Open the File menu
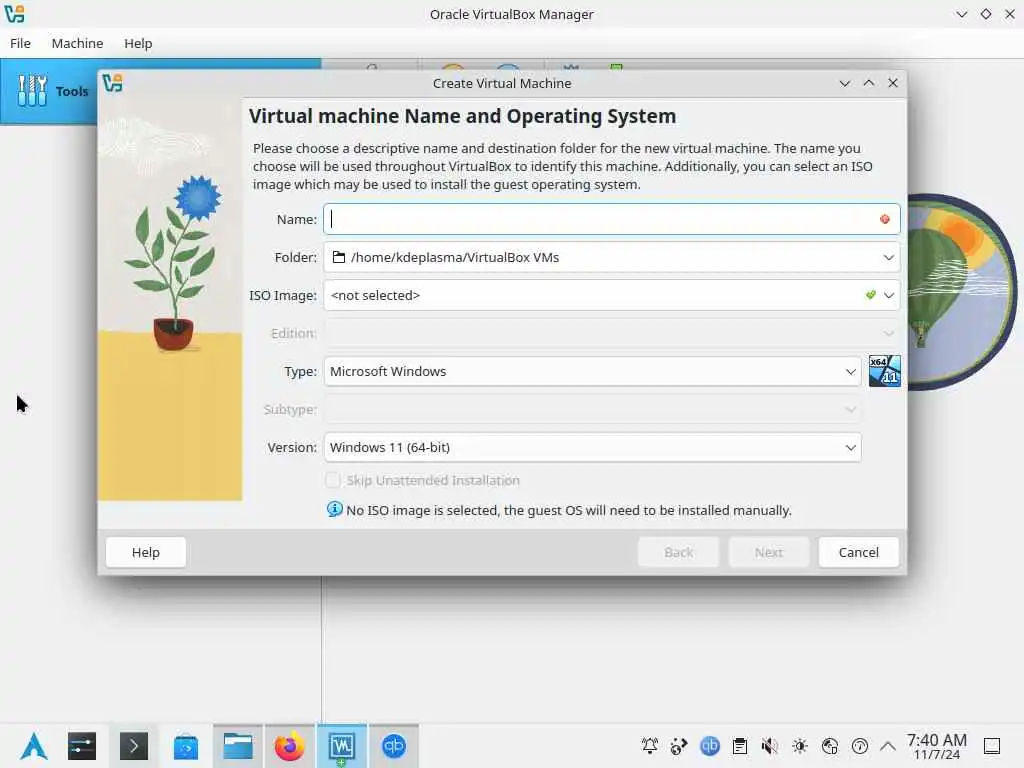The image size is (1024, 768). [x=20, y=43]
